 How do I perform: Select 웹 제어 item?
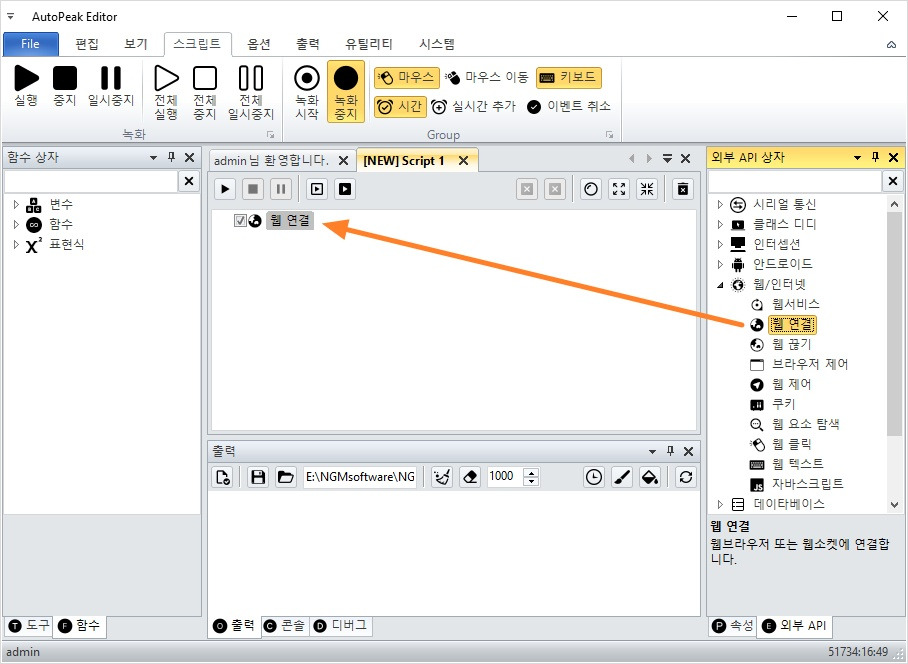(792, 384)
